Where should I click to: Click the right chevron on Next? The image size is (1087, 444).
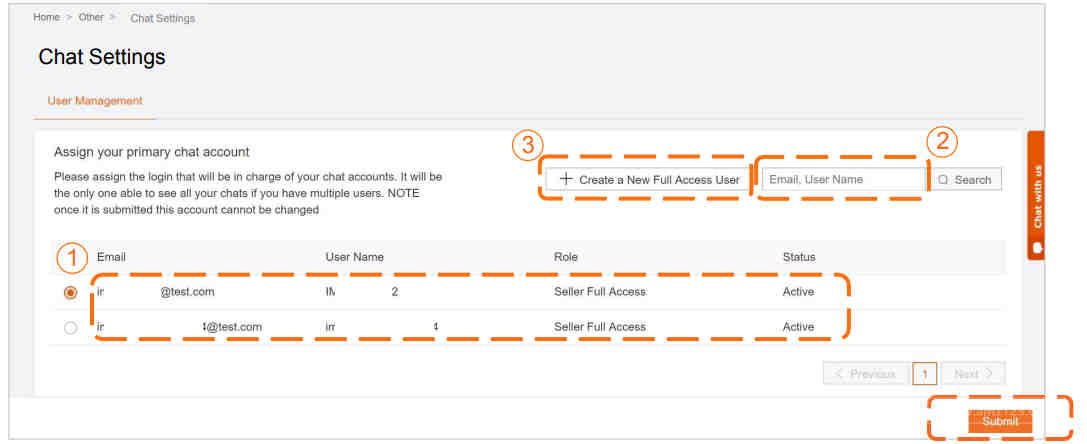[x=989, y=374]
